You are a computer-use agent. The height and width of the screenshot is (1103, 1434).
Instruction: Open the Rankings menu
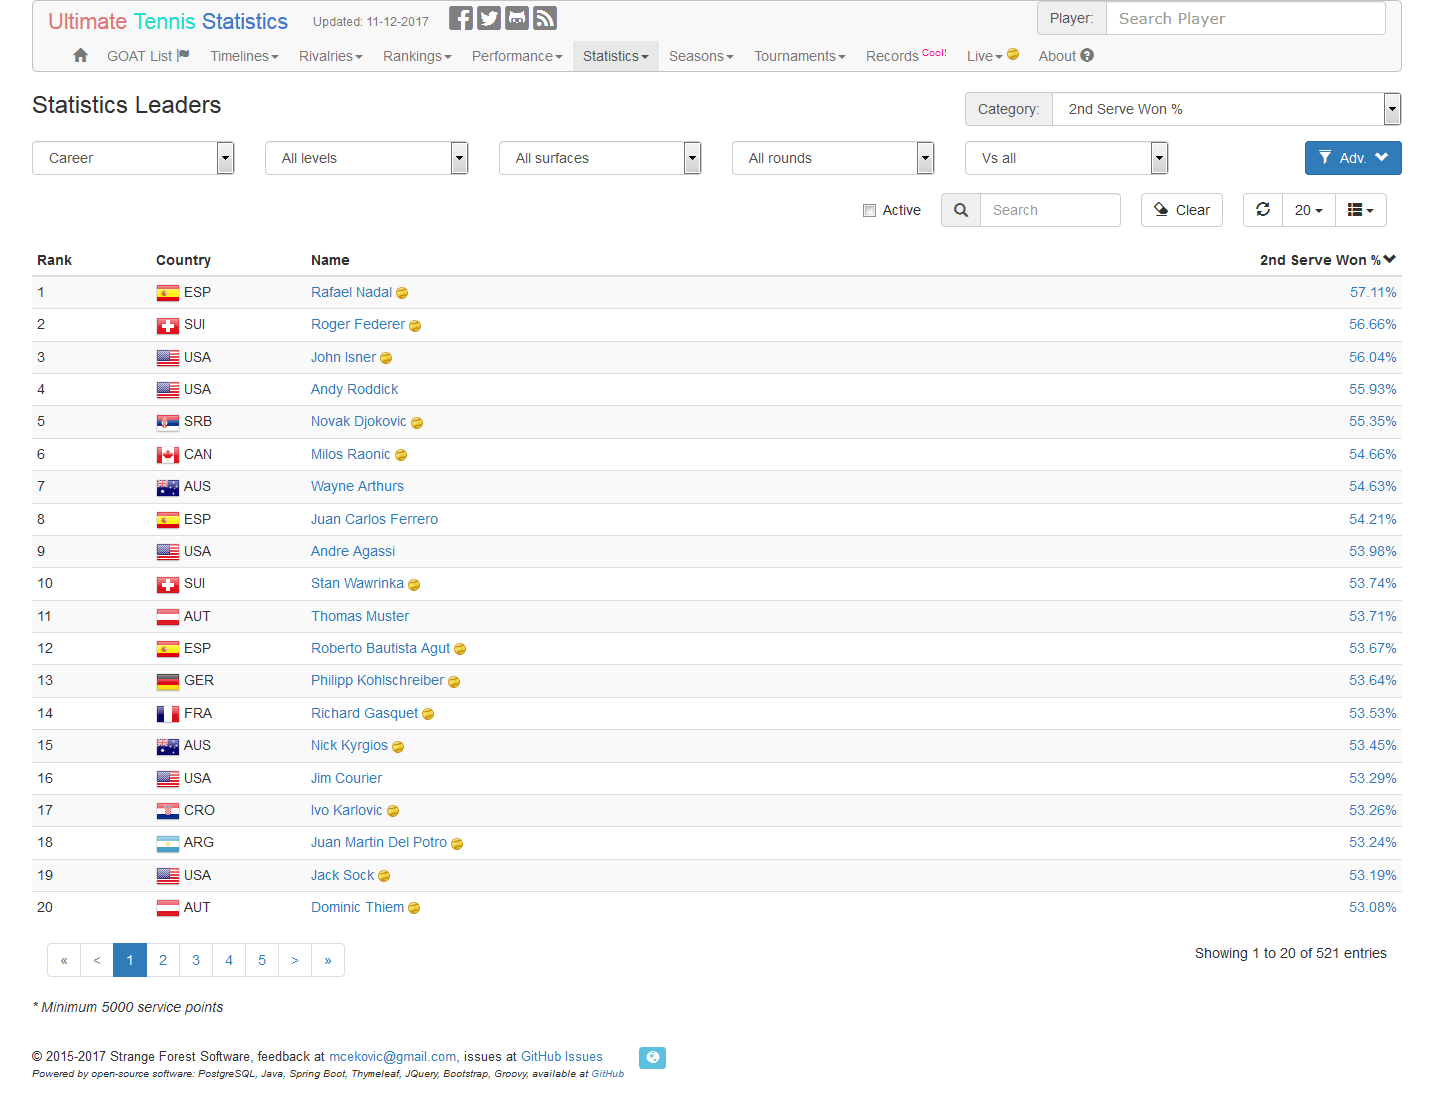tap(417, 56)
